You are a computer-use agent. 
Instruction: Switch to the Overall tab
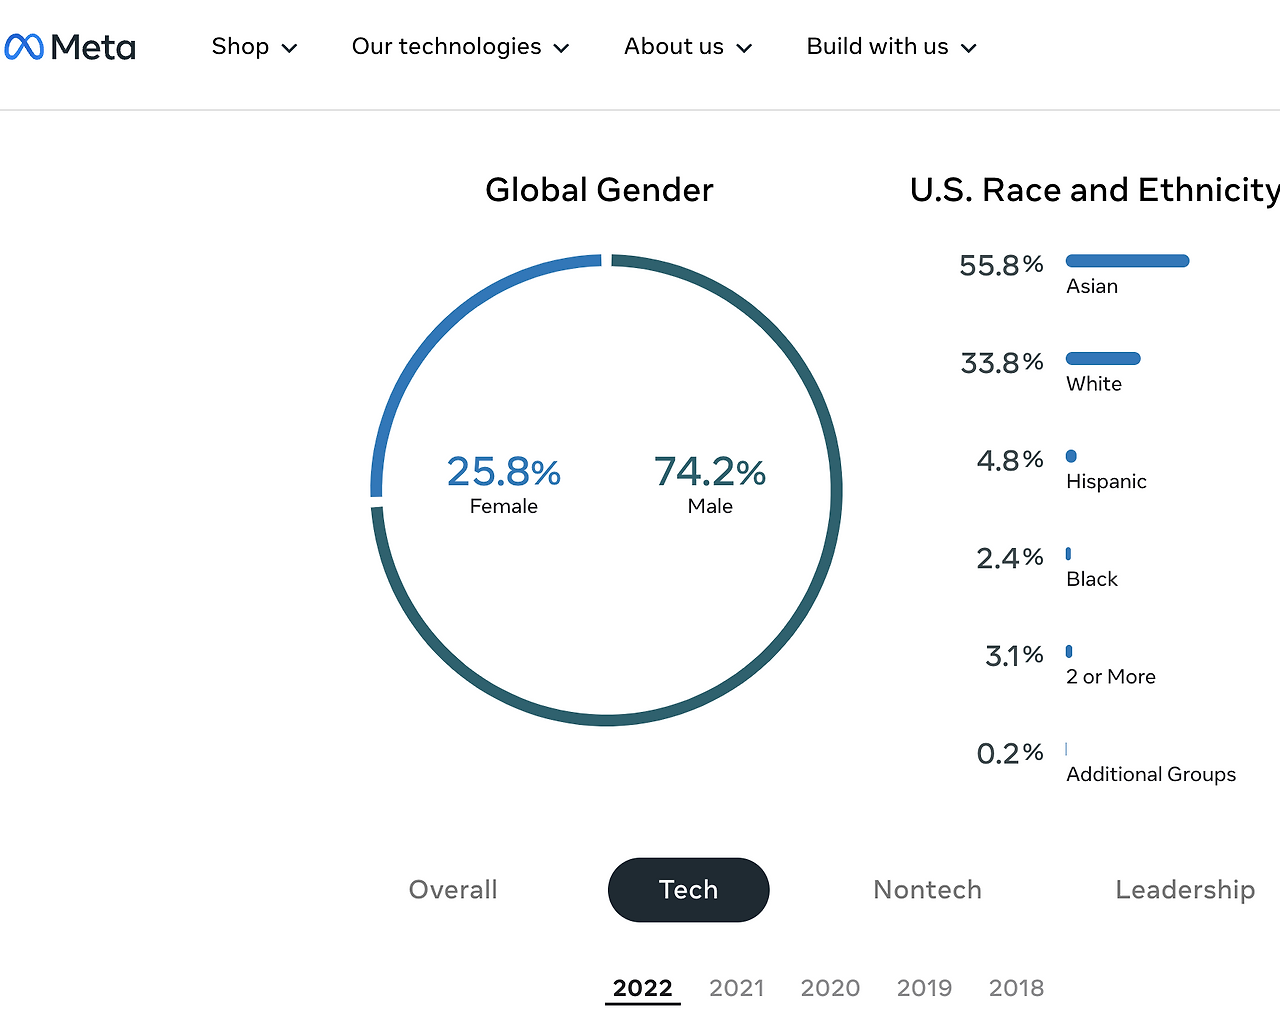pyautogui.click(x=453, y=890)
